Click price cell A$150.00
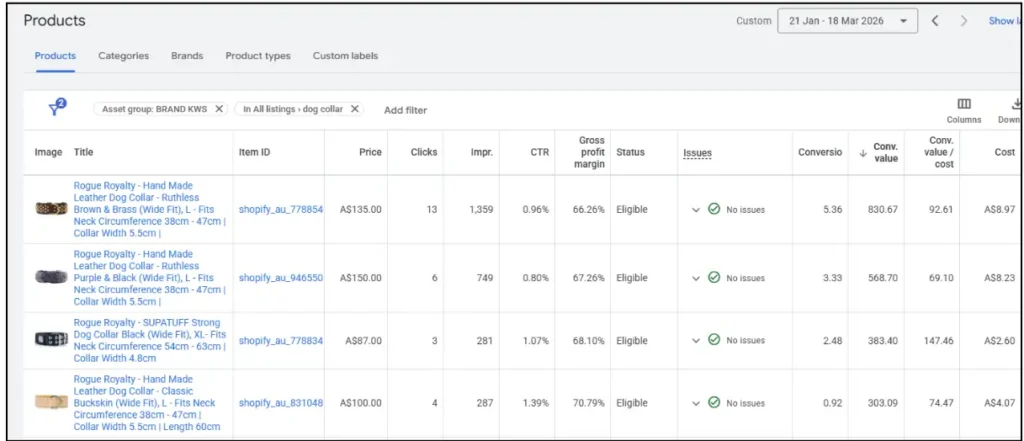1024x441 pixels. coord(360,278)
